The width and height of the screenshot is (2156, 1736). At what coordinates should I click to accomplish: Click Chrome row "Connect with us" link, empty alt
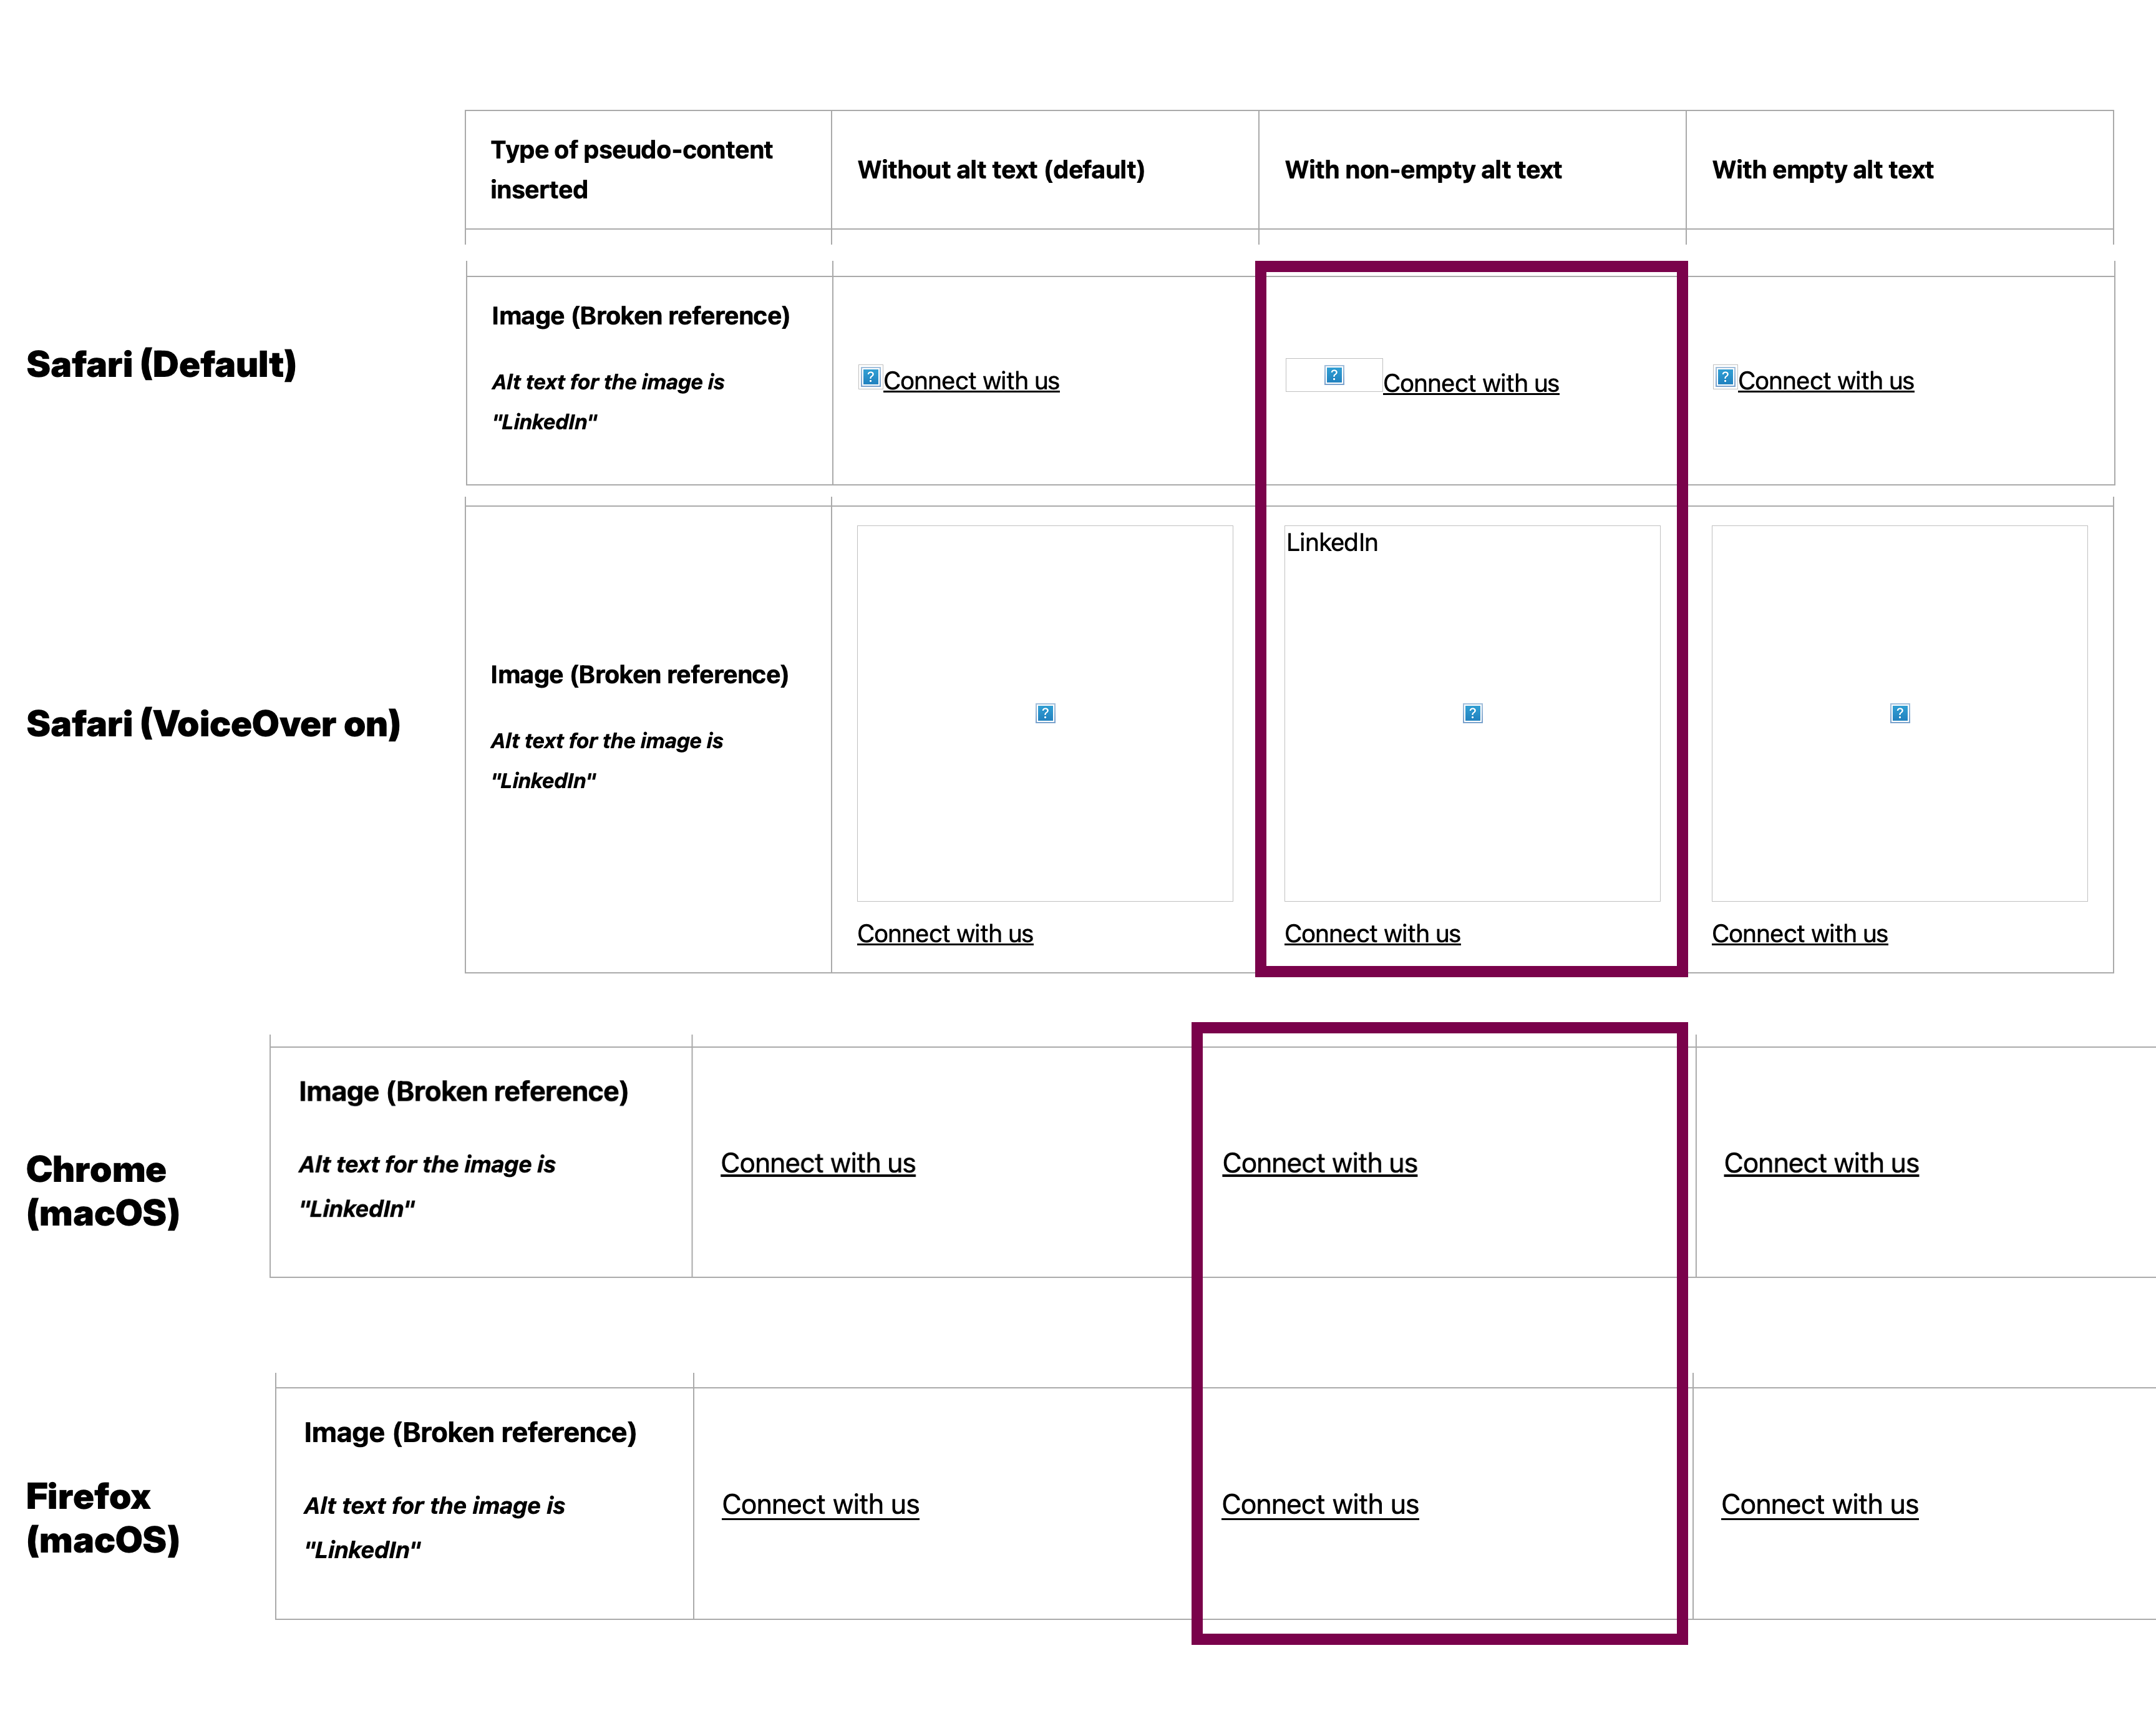coord(1821,1164)
